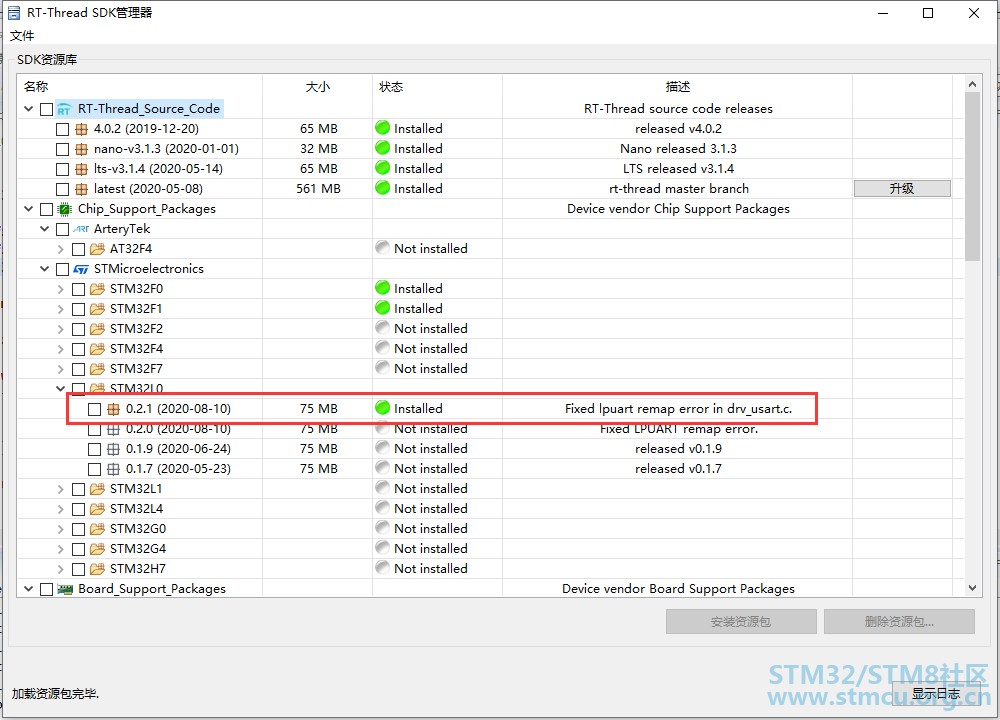Tick the checkbox for 4.0.2 (2019-12-20)
1000x720 pixels.
62,129
